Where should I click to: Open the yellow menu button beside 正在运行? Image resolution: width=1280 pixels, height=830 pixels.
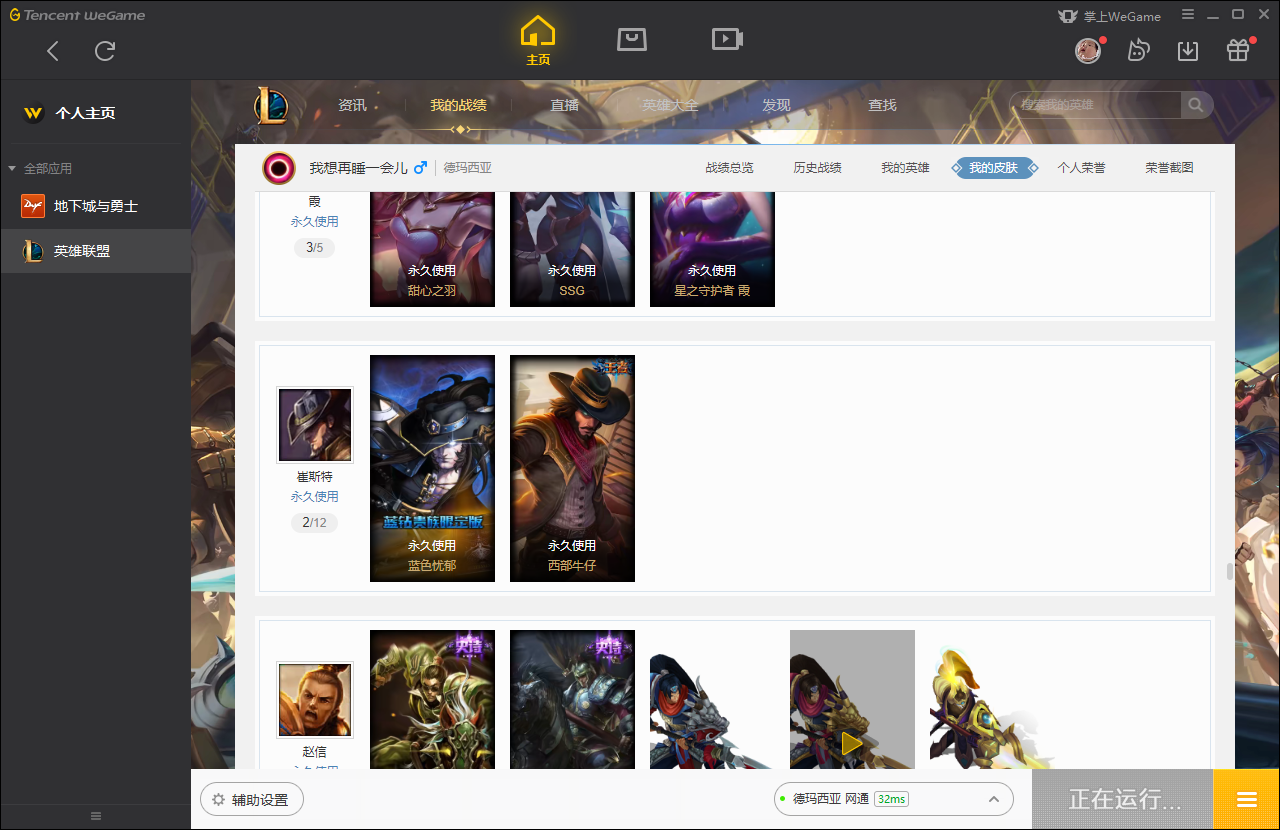tap(1246, 799)
